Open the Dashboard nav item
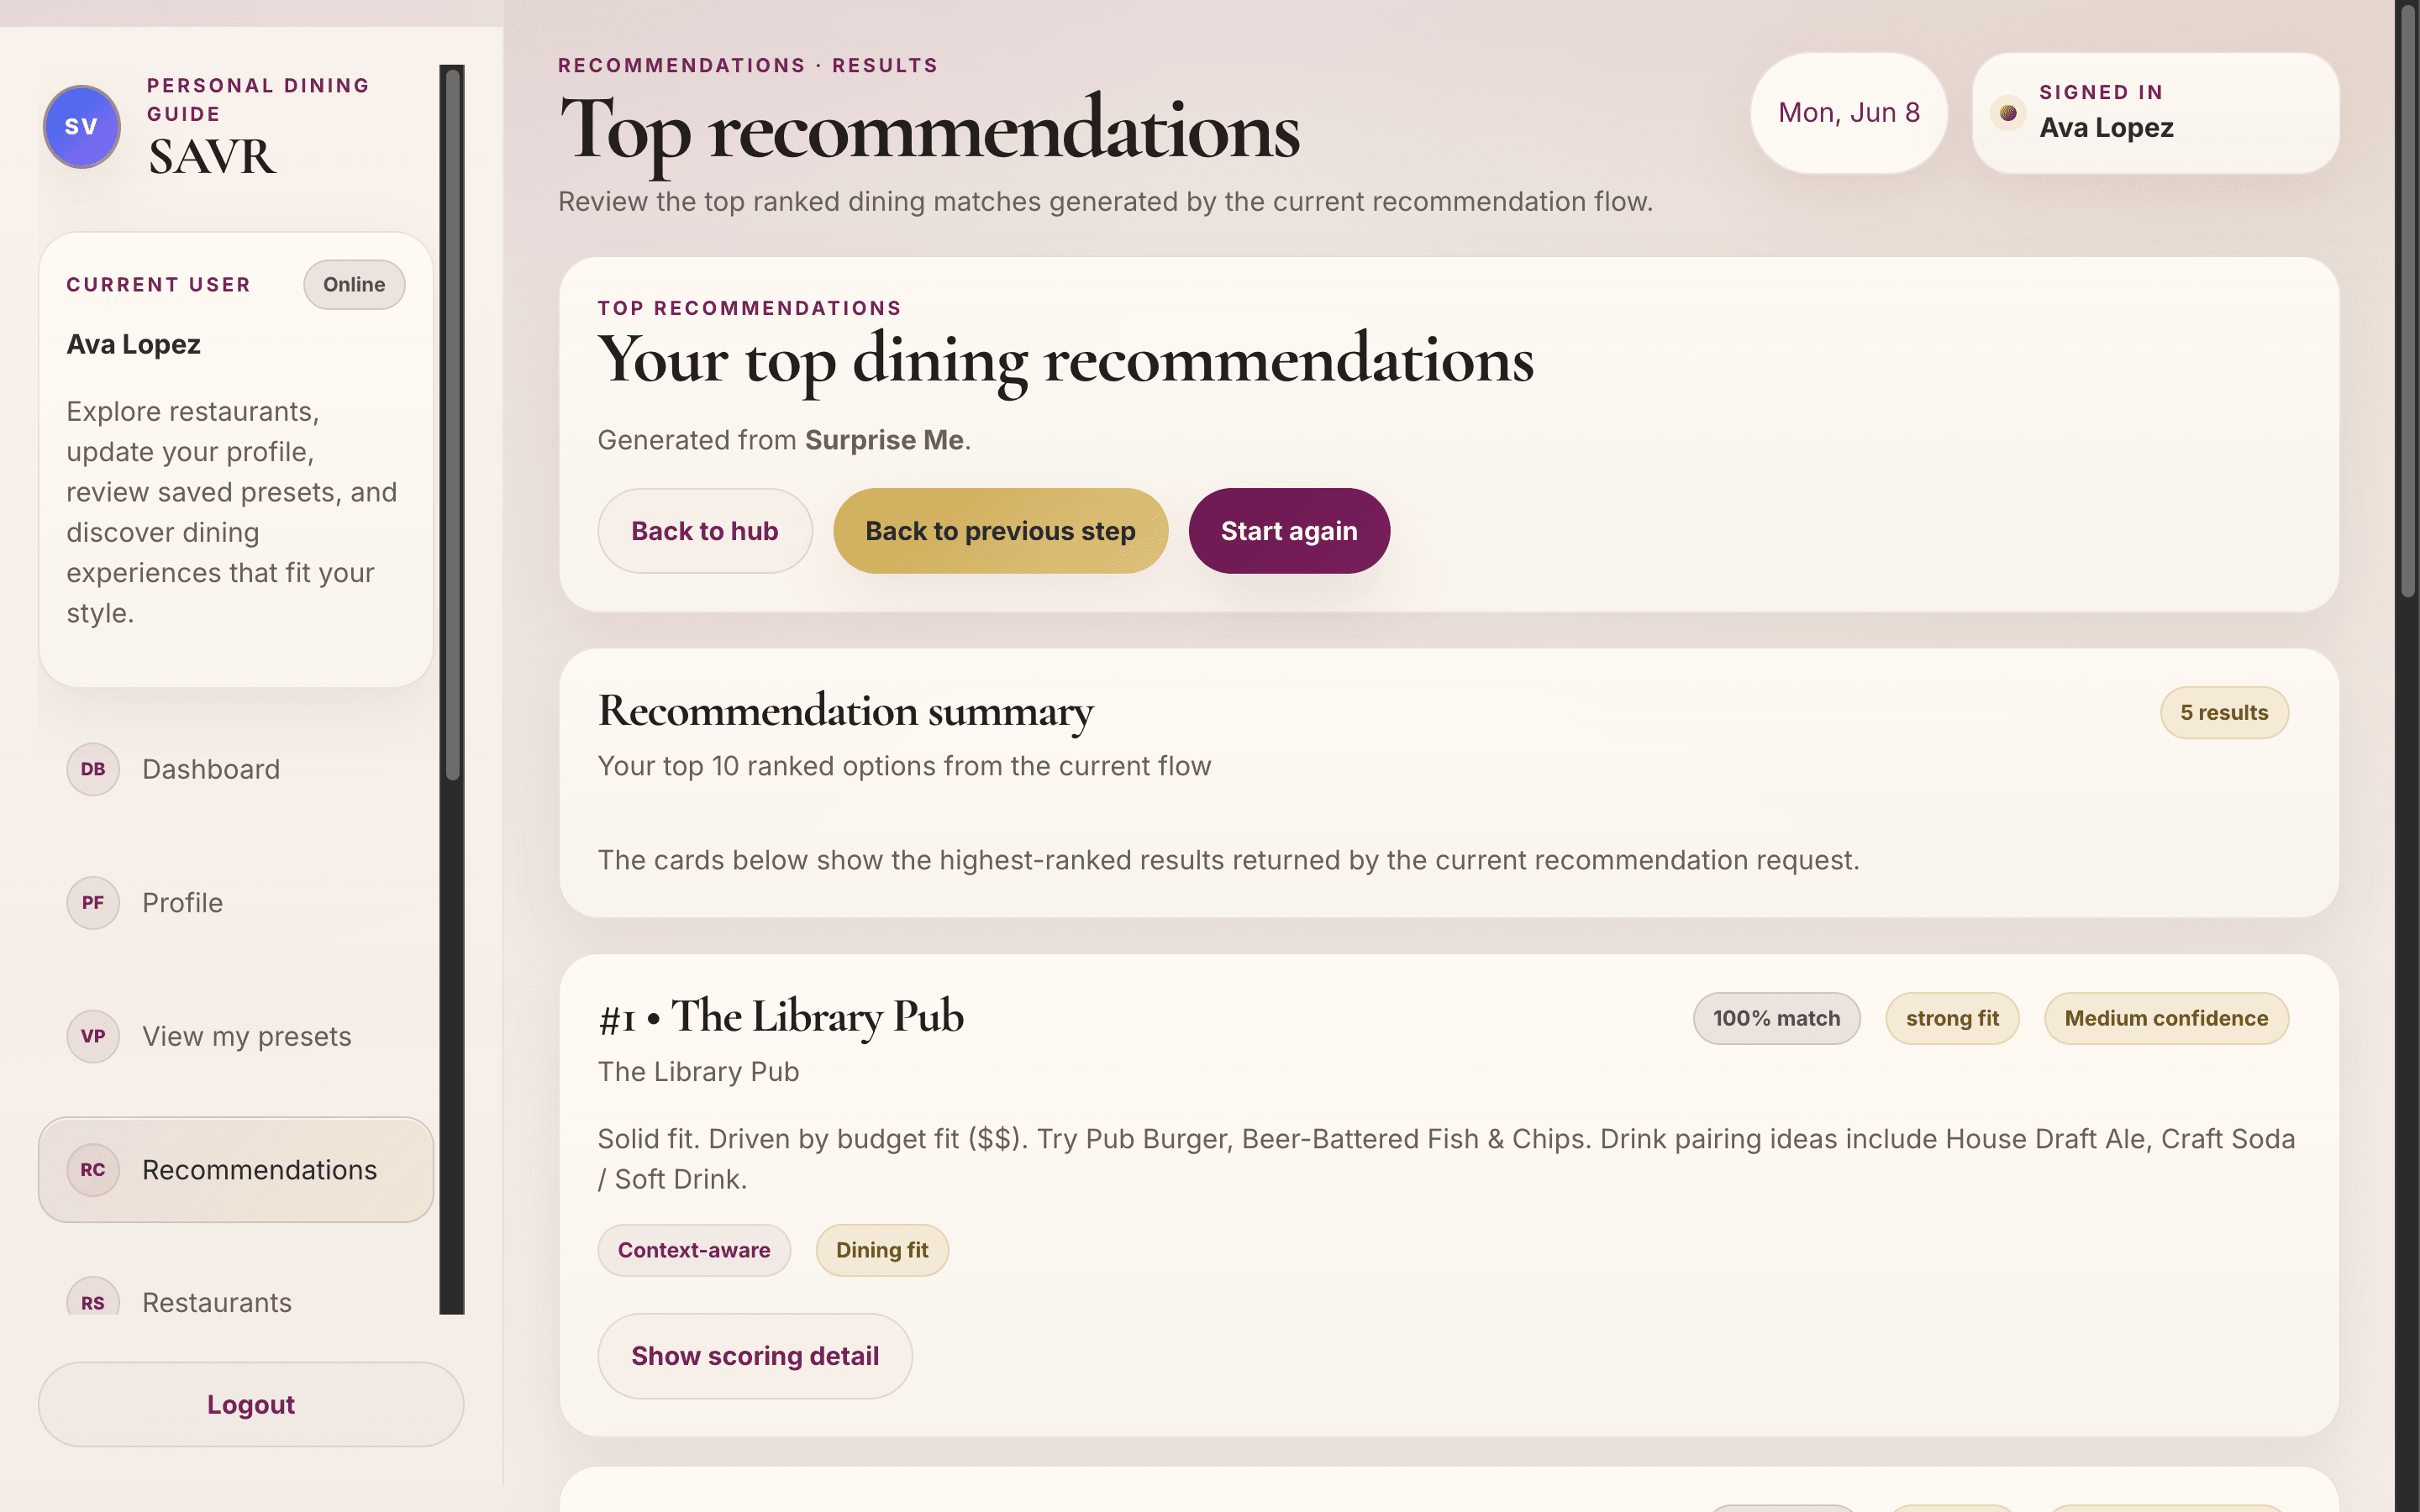2420x1512 pixels. pyautogui.click(x=236, y=769)
